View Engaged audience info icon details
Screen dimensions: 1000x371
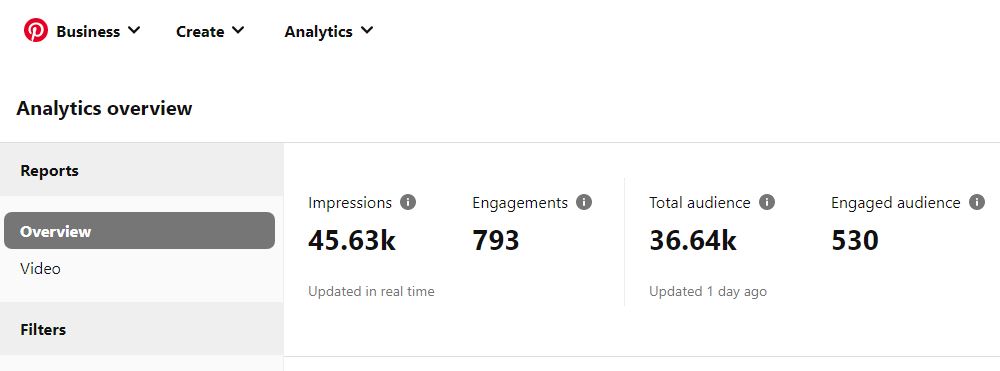[976, 202]
